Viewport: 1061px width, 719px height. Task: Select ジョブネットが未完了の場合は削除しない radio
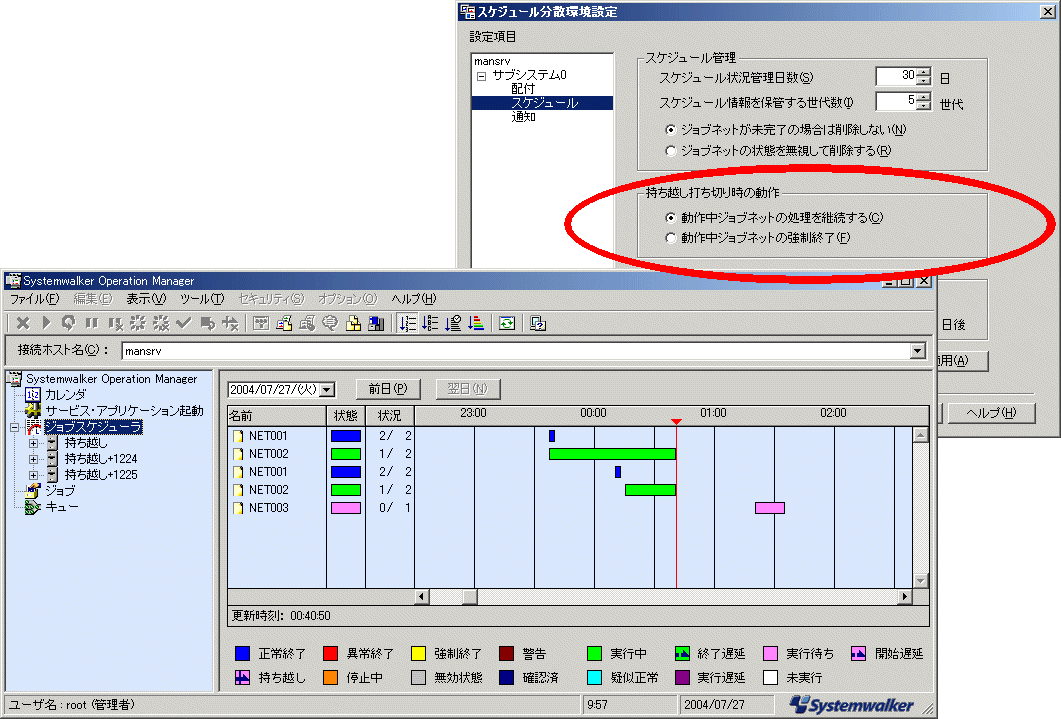(671, 130)
